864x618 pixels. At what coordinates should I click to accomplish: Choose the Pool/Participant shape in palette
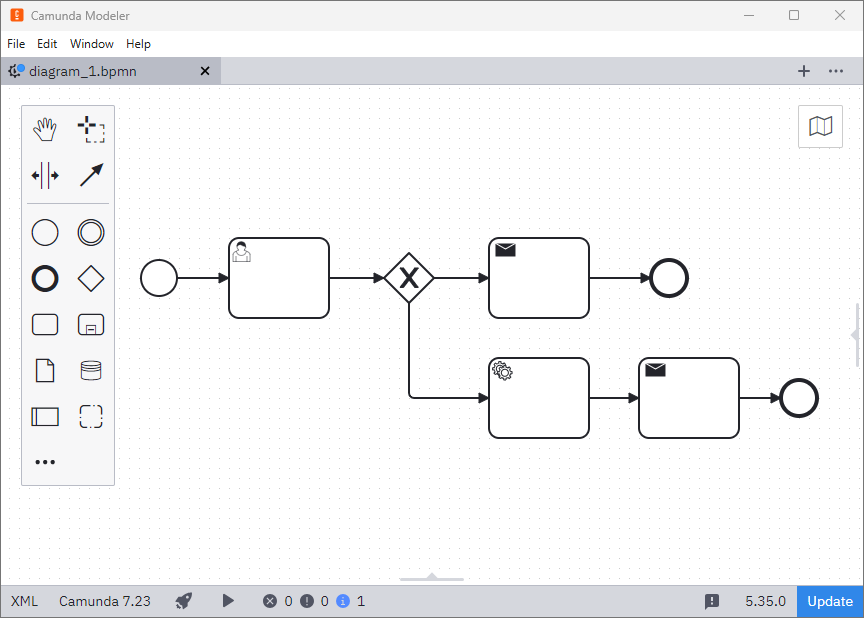pos(45,417)
